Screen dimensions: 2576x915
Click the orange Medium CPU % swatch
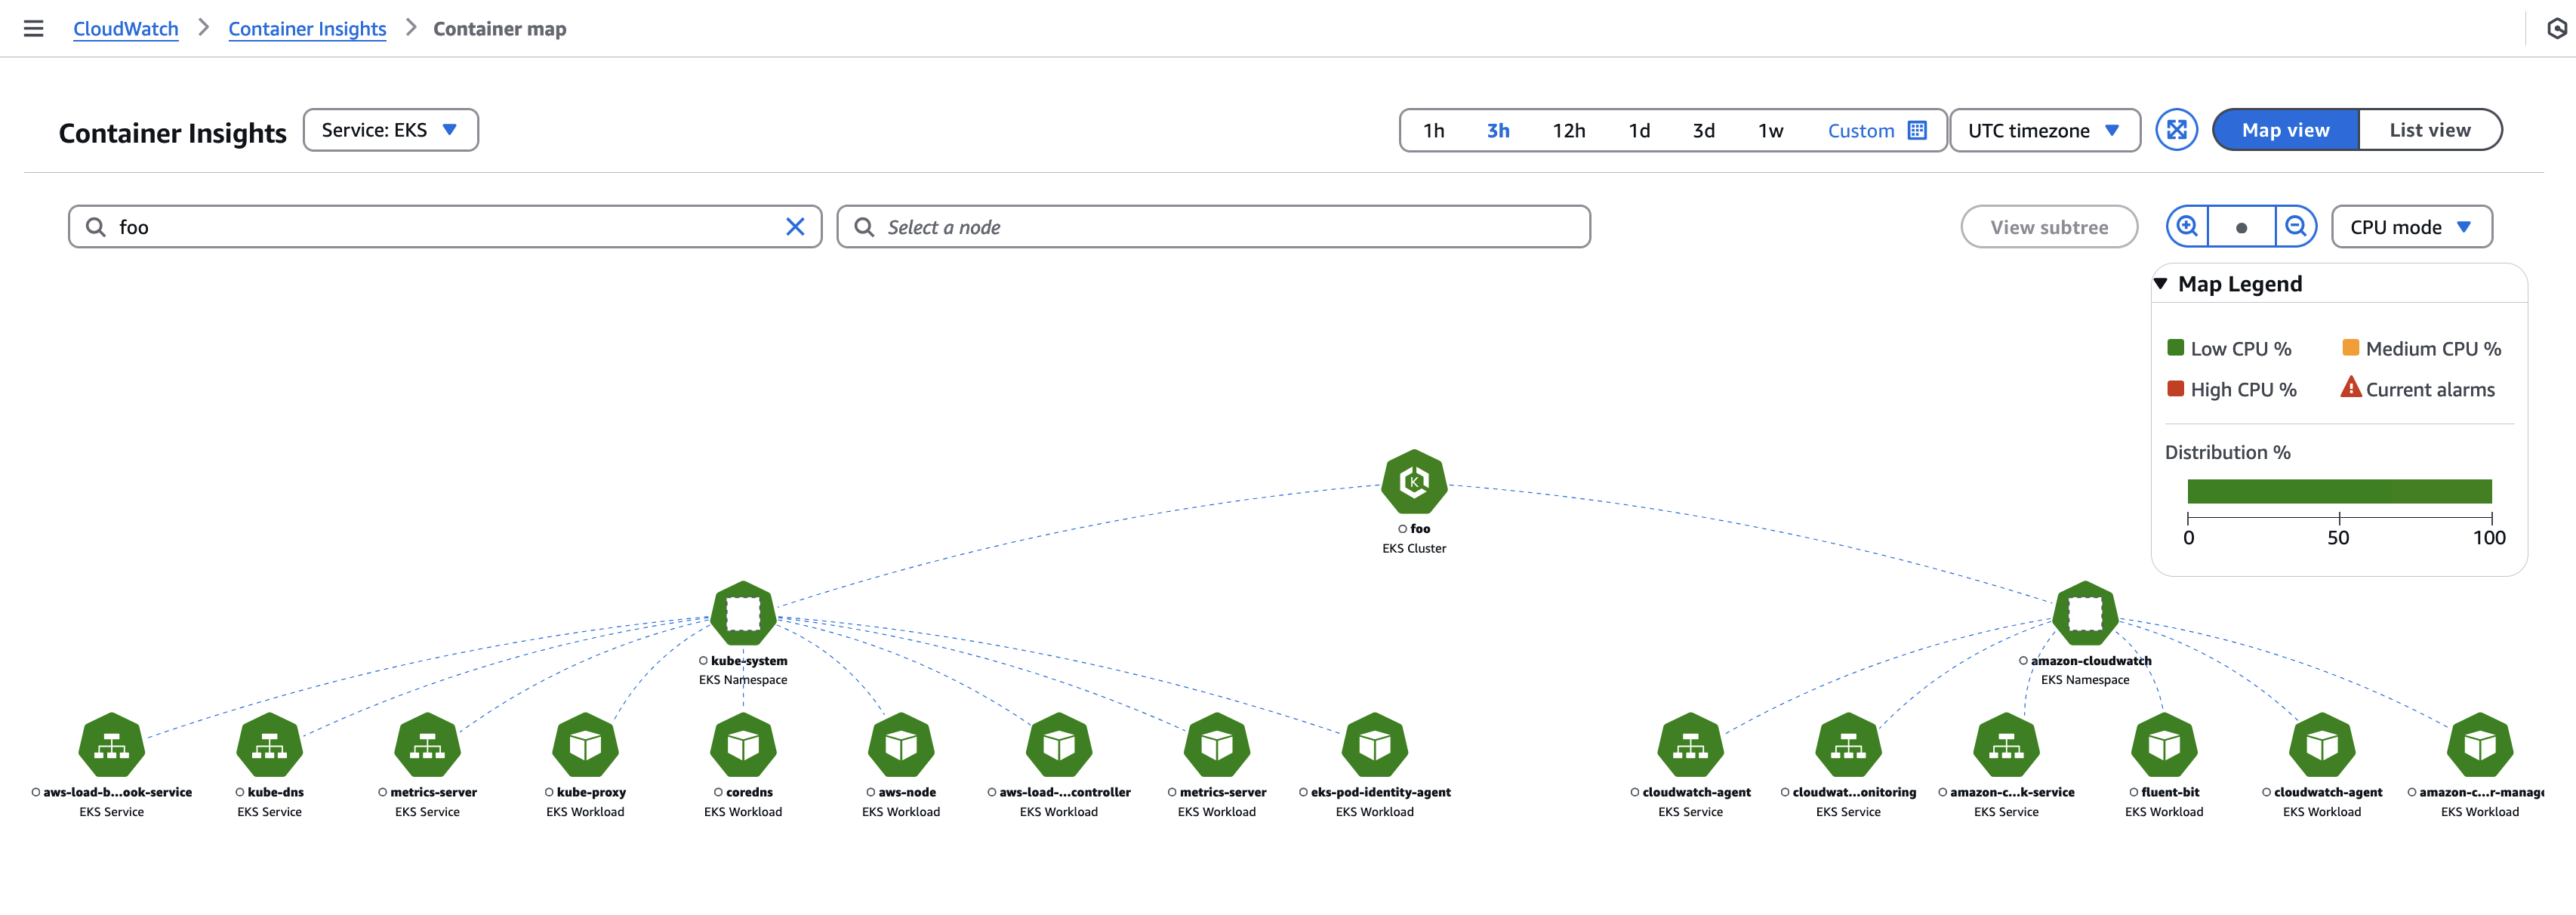click(x=2350, y=348)
